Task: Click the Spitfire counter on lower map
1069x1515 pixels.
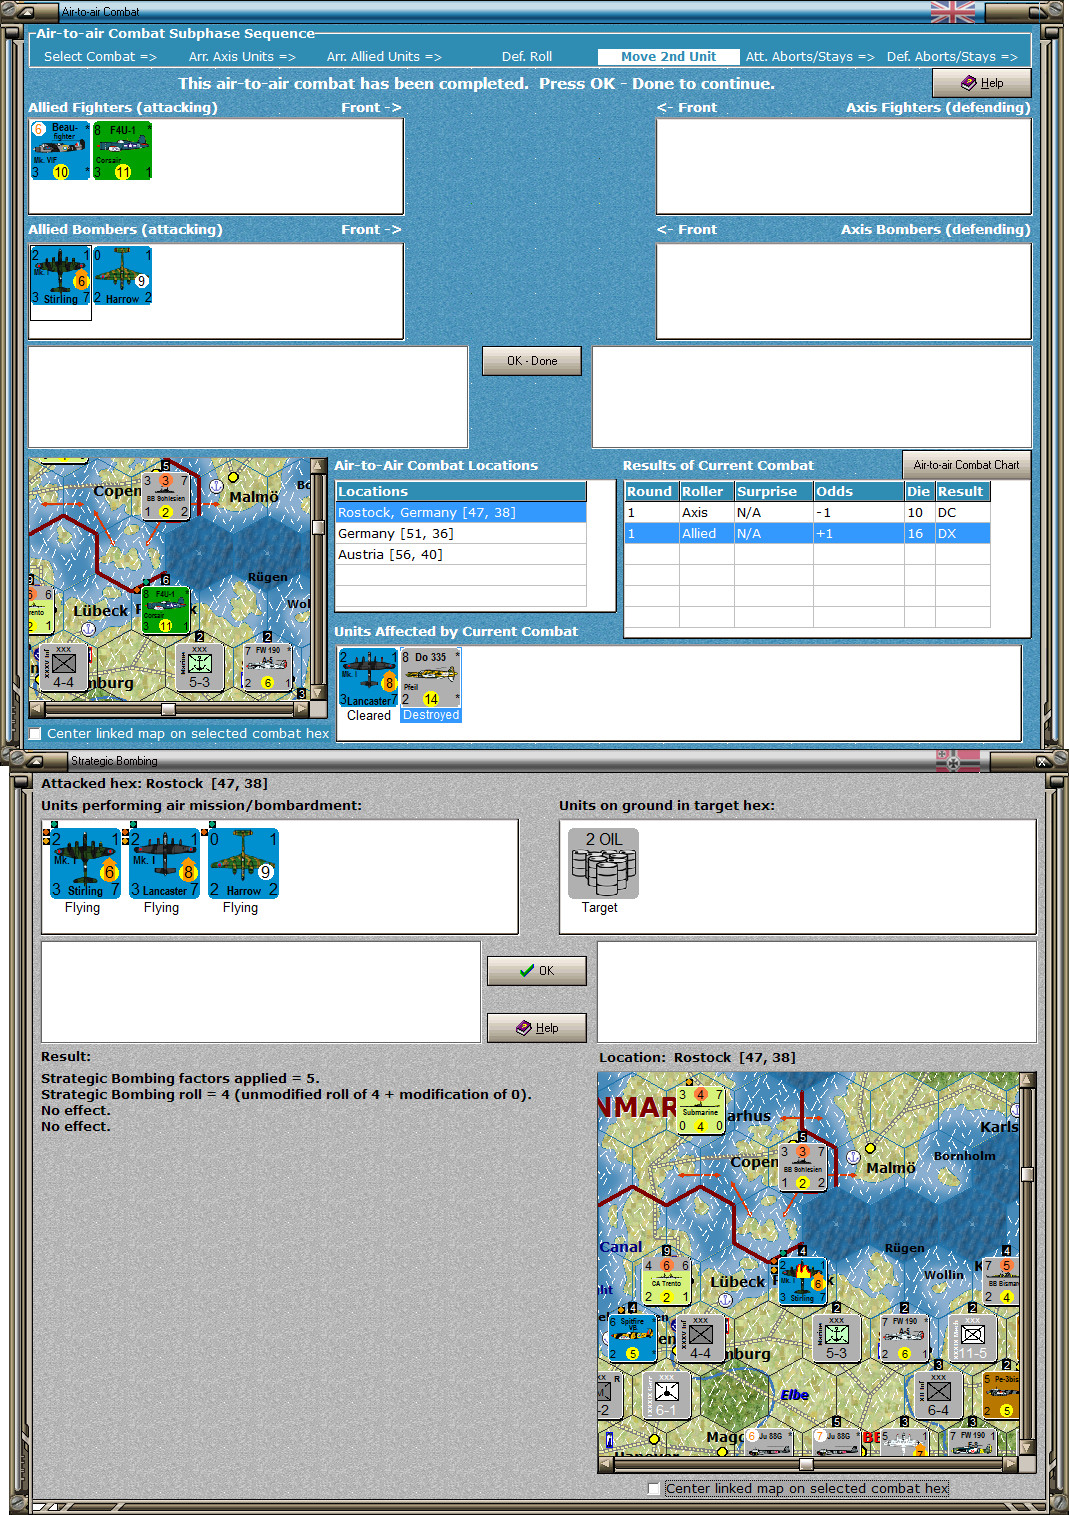Action: 632,1338
